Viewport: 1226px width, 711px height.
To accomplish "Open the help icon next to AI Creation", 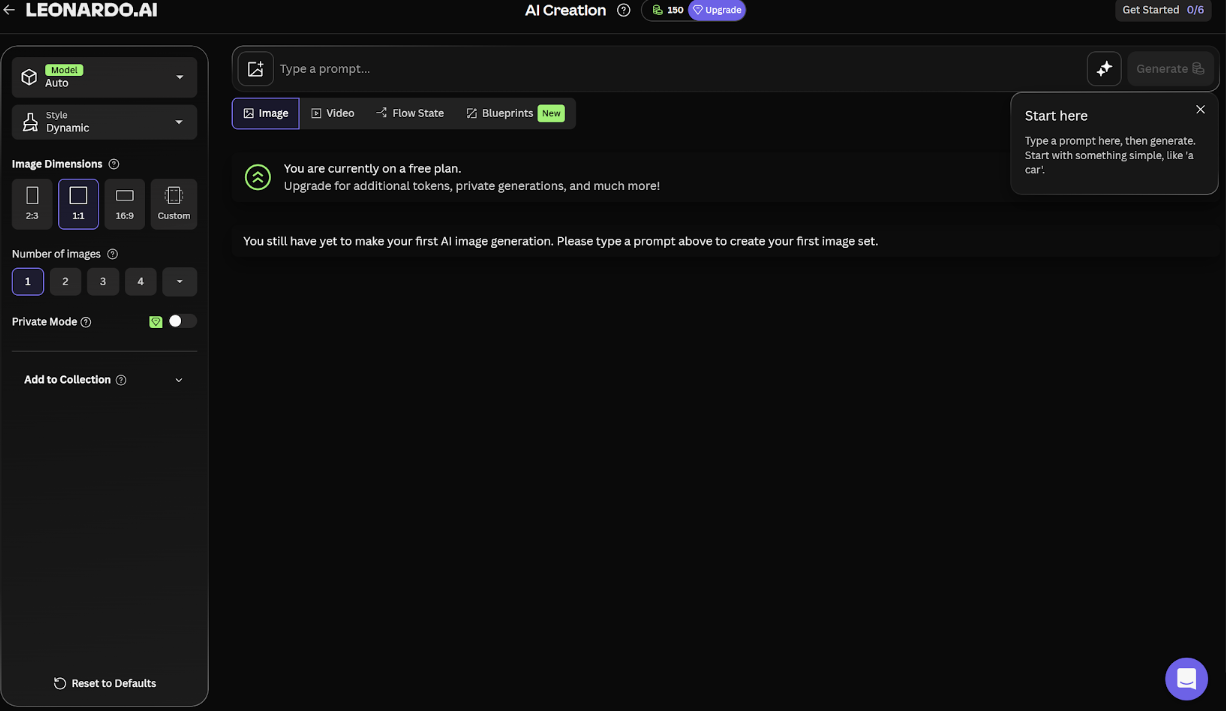I will [x=624, y=10].
